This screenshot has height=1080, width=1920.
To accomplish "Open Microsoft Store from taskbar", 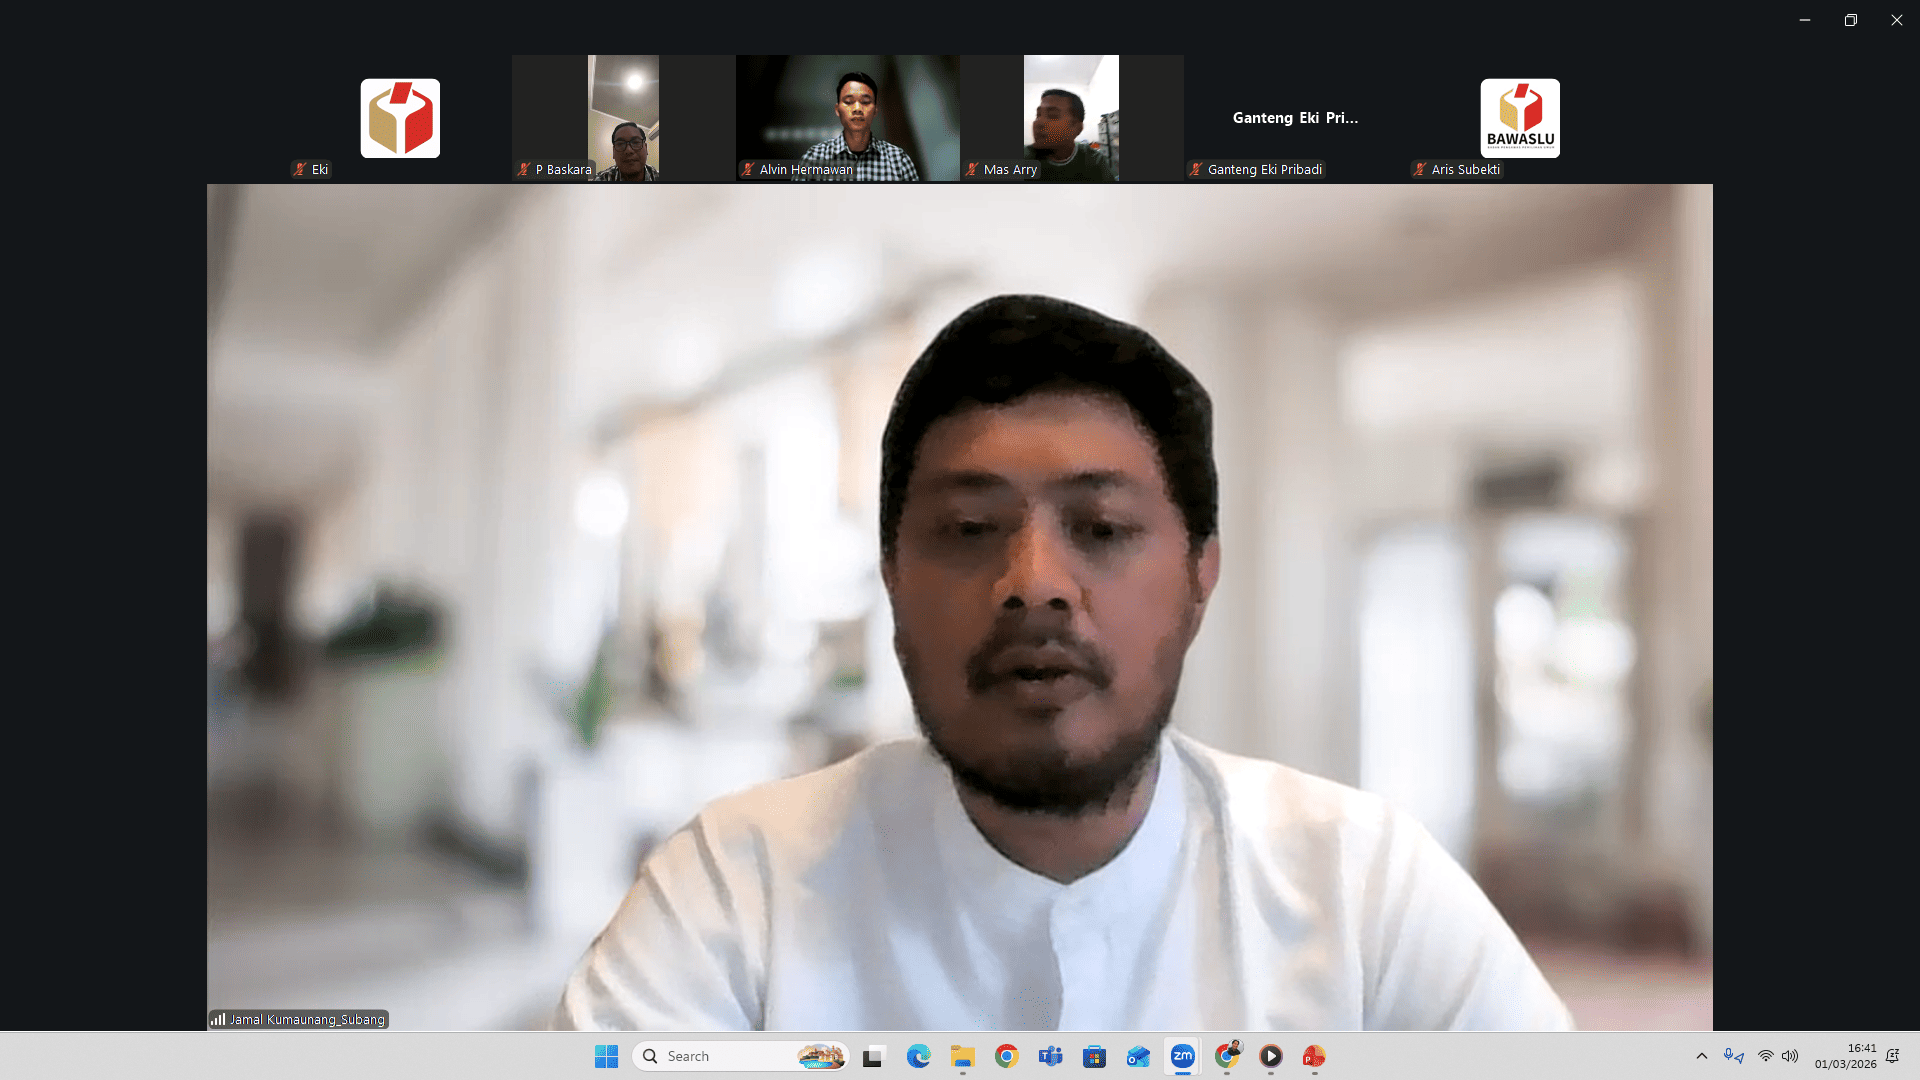I will click(1094, 1056).
